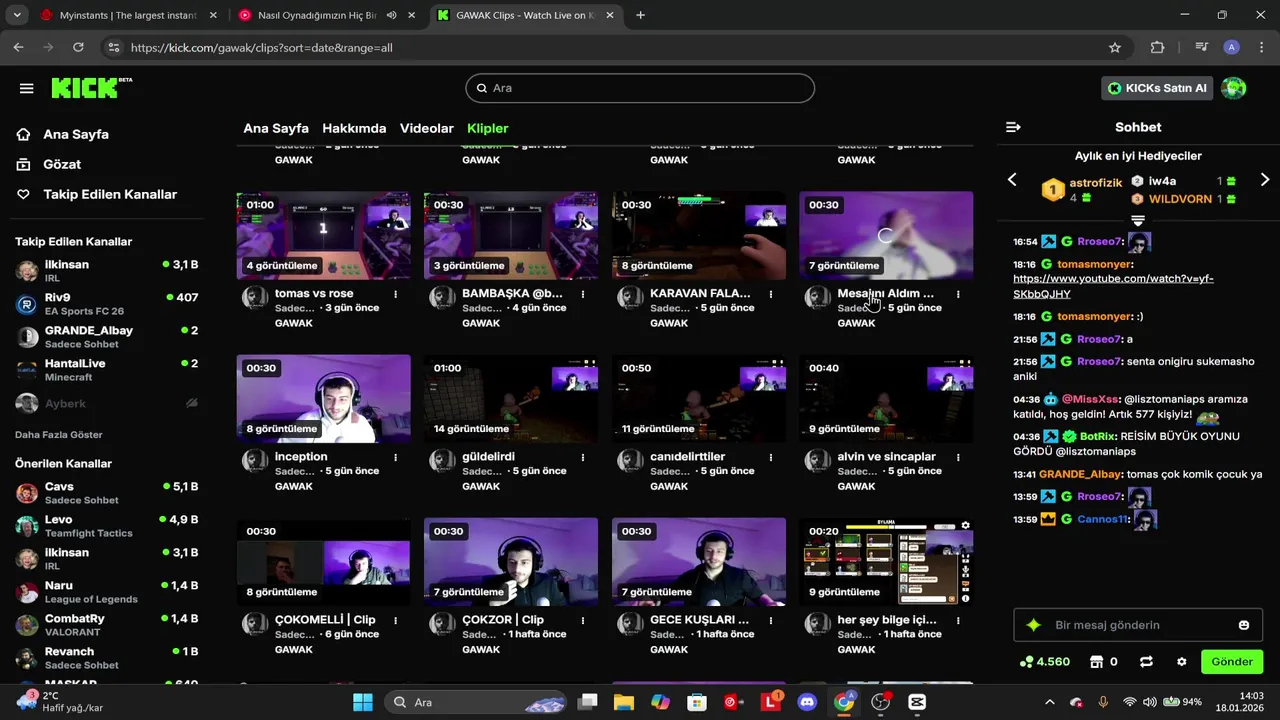This screenshot has width=1280, height=720.
Task: Open CapCut from the taskbar
Action: point(917,702)
